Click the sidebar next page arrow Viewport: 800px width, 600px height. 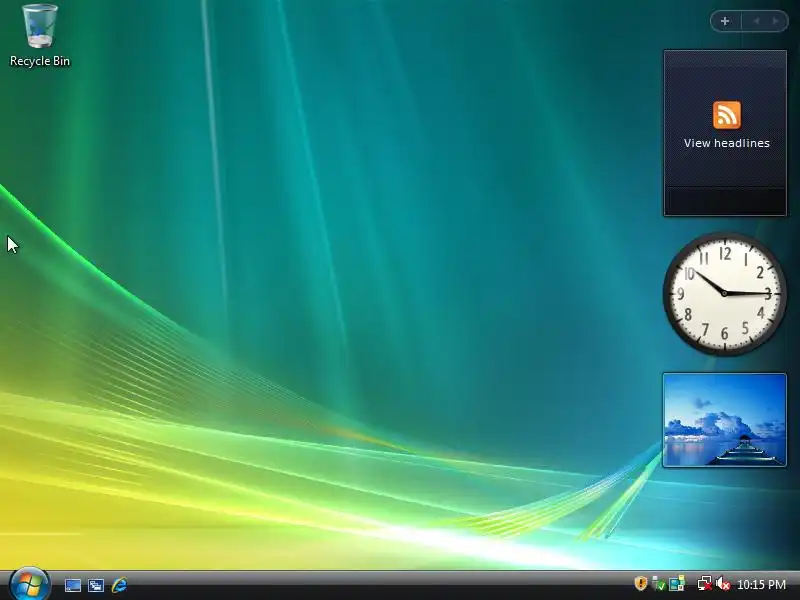click(776, 21)
